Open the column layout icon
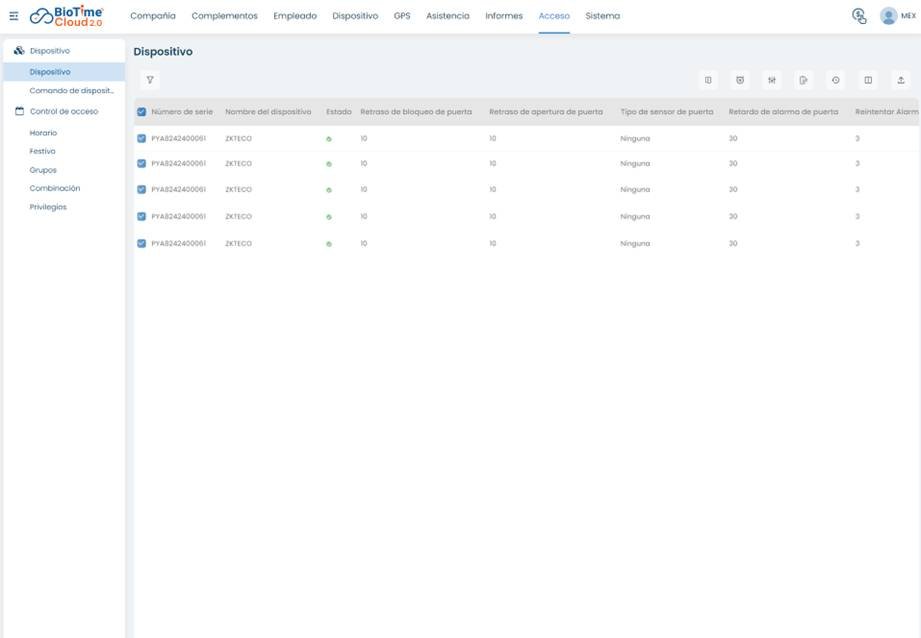Screen dimensions: 921x638 click(868, 80)
